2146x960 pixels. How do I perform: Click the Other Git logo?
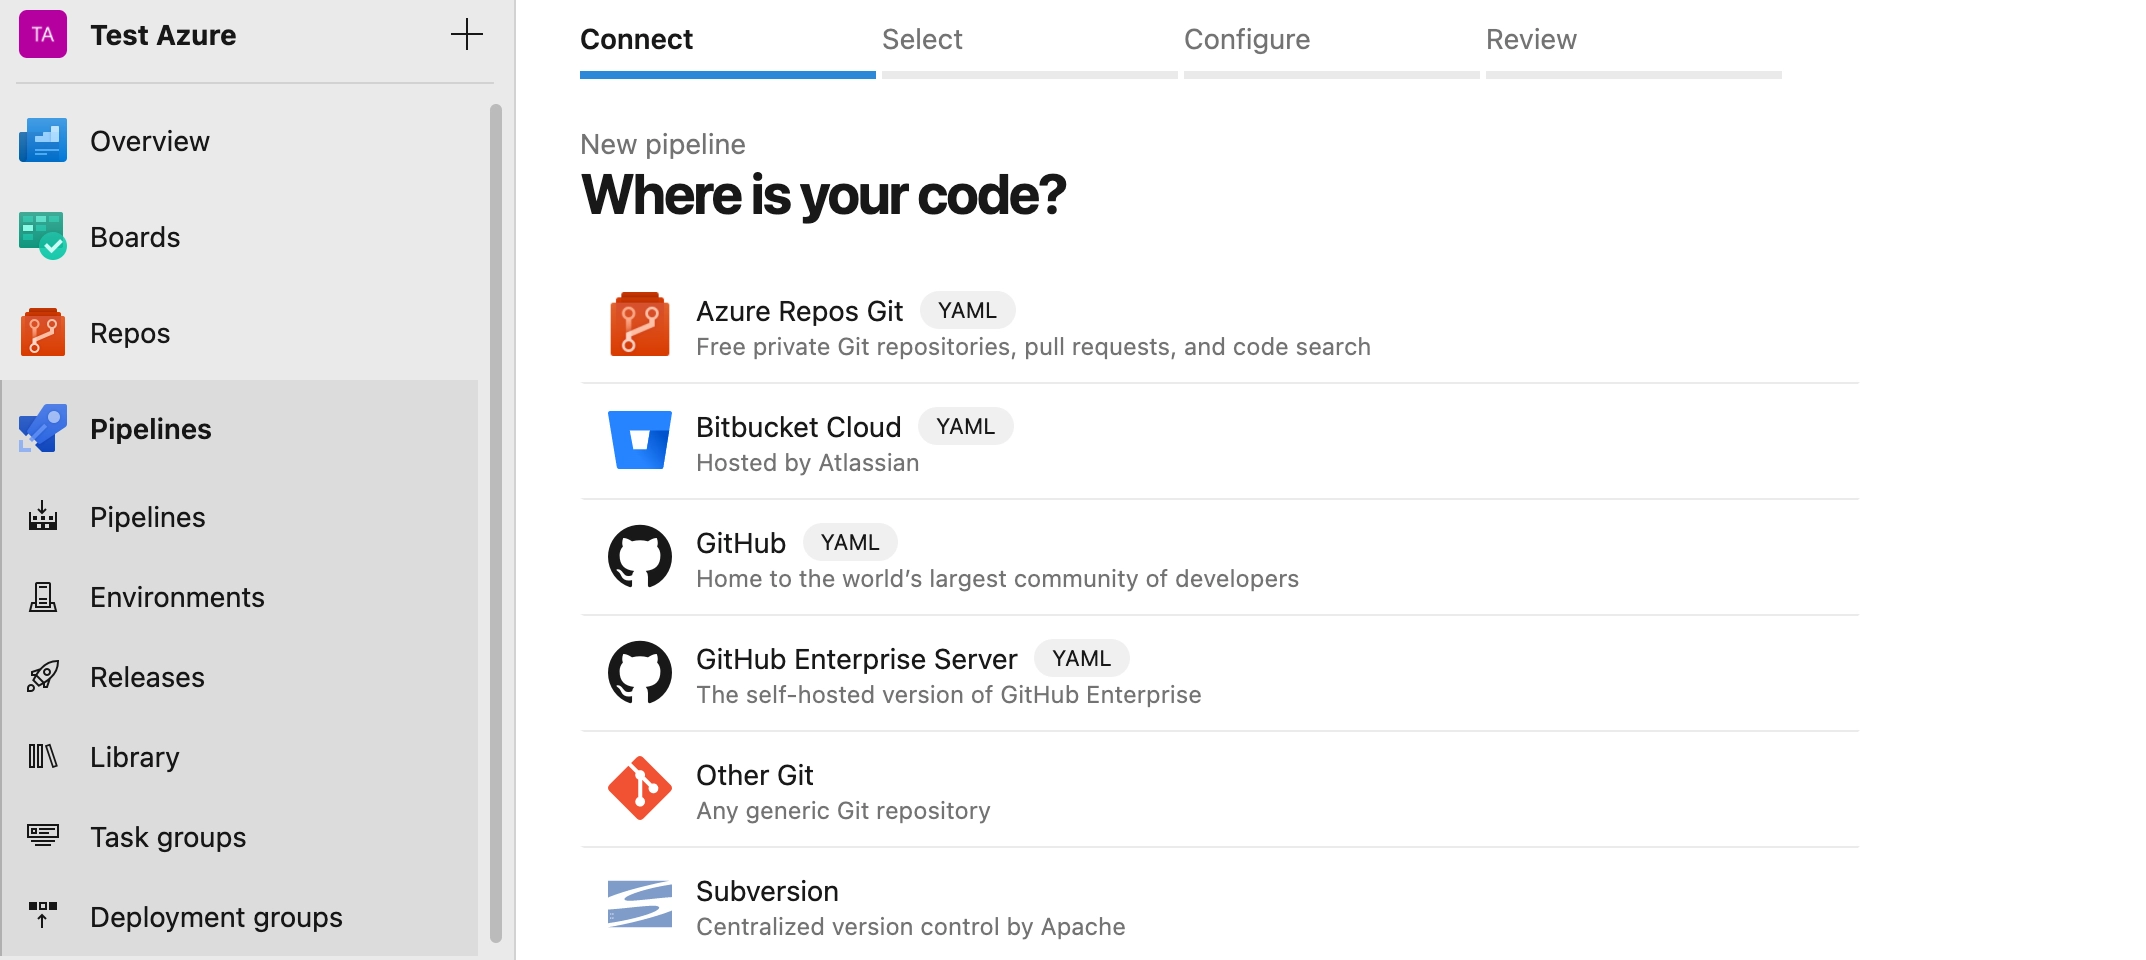click(640, 788)
